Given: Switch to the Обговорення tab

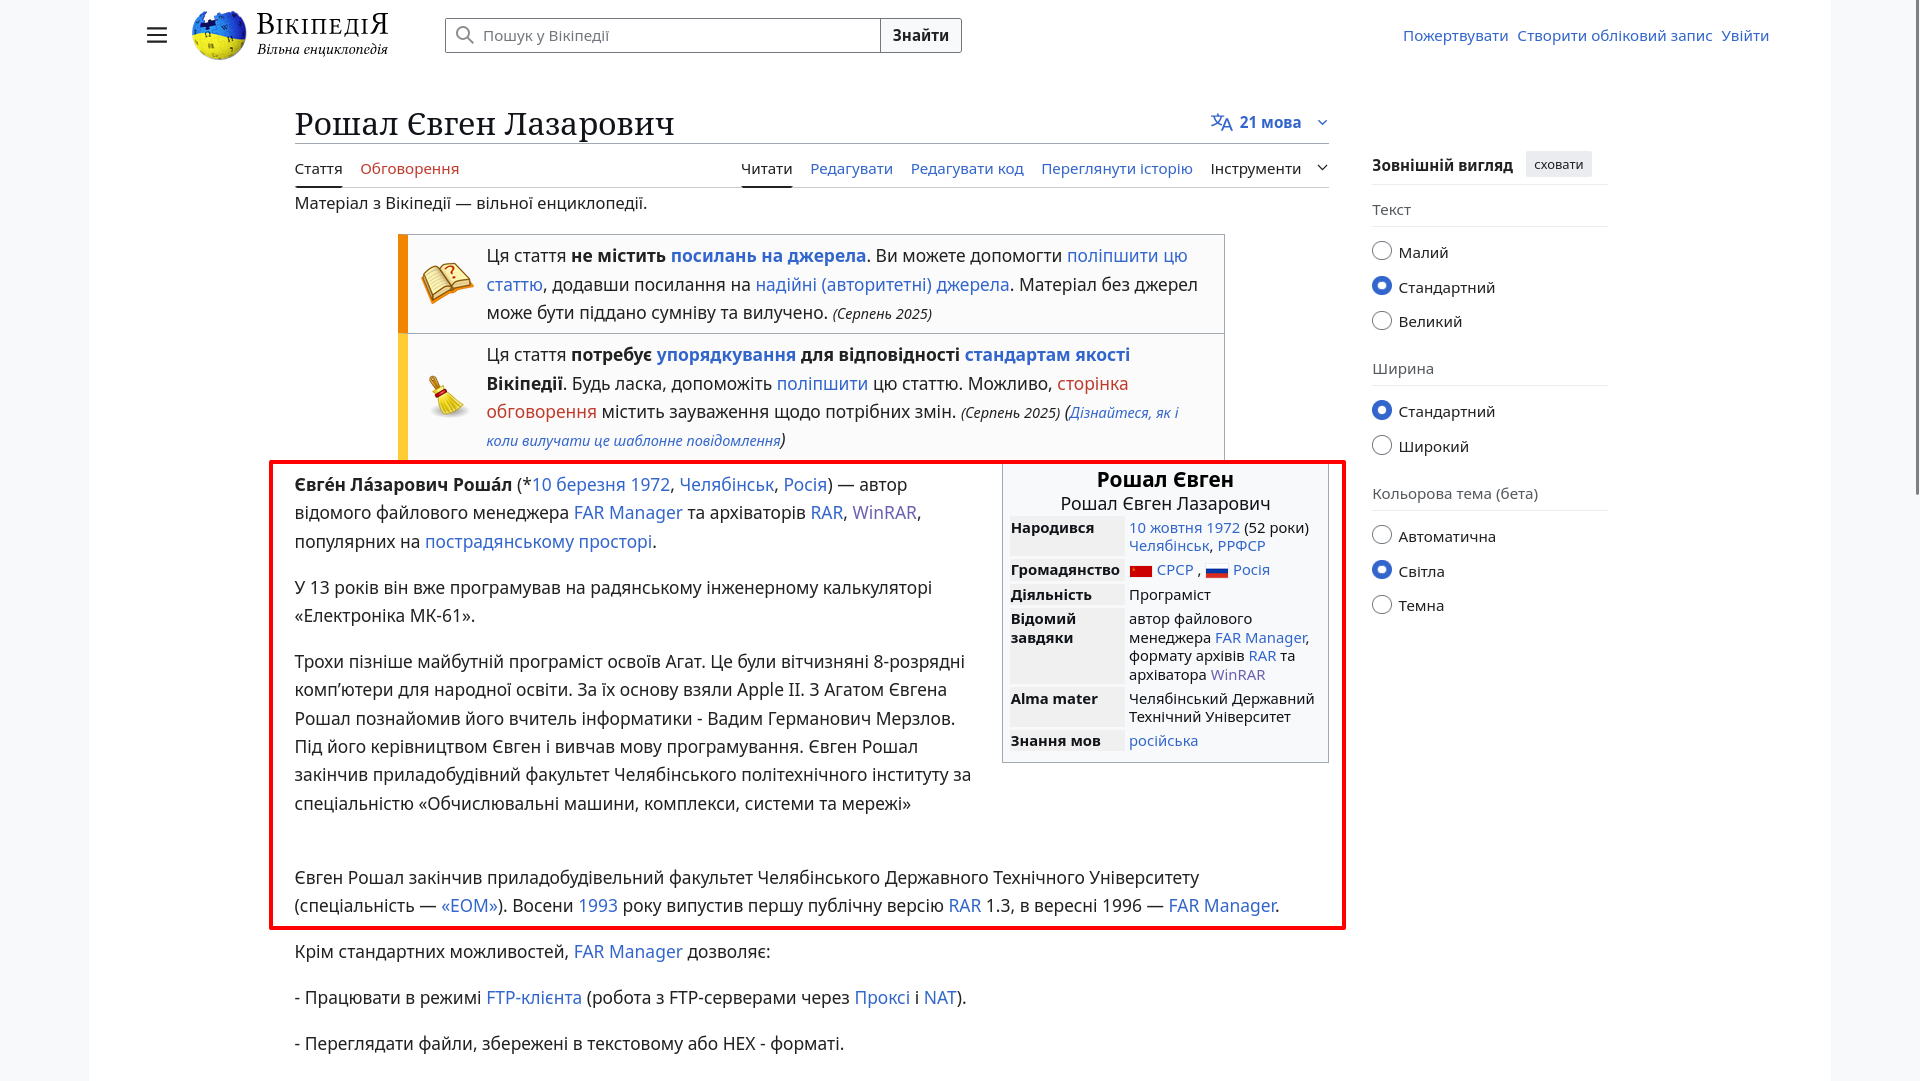Looking at the screenshot, I should tap(409, 169).
